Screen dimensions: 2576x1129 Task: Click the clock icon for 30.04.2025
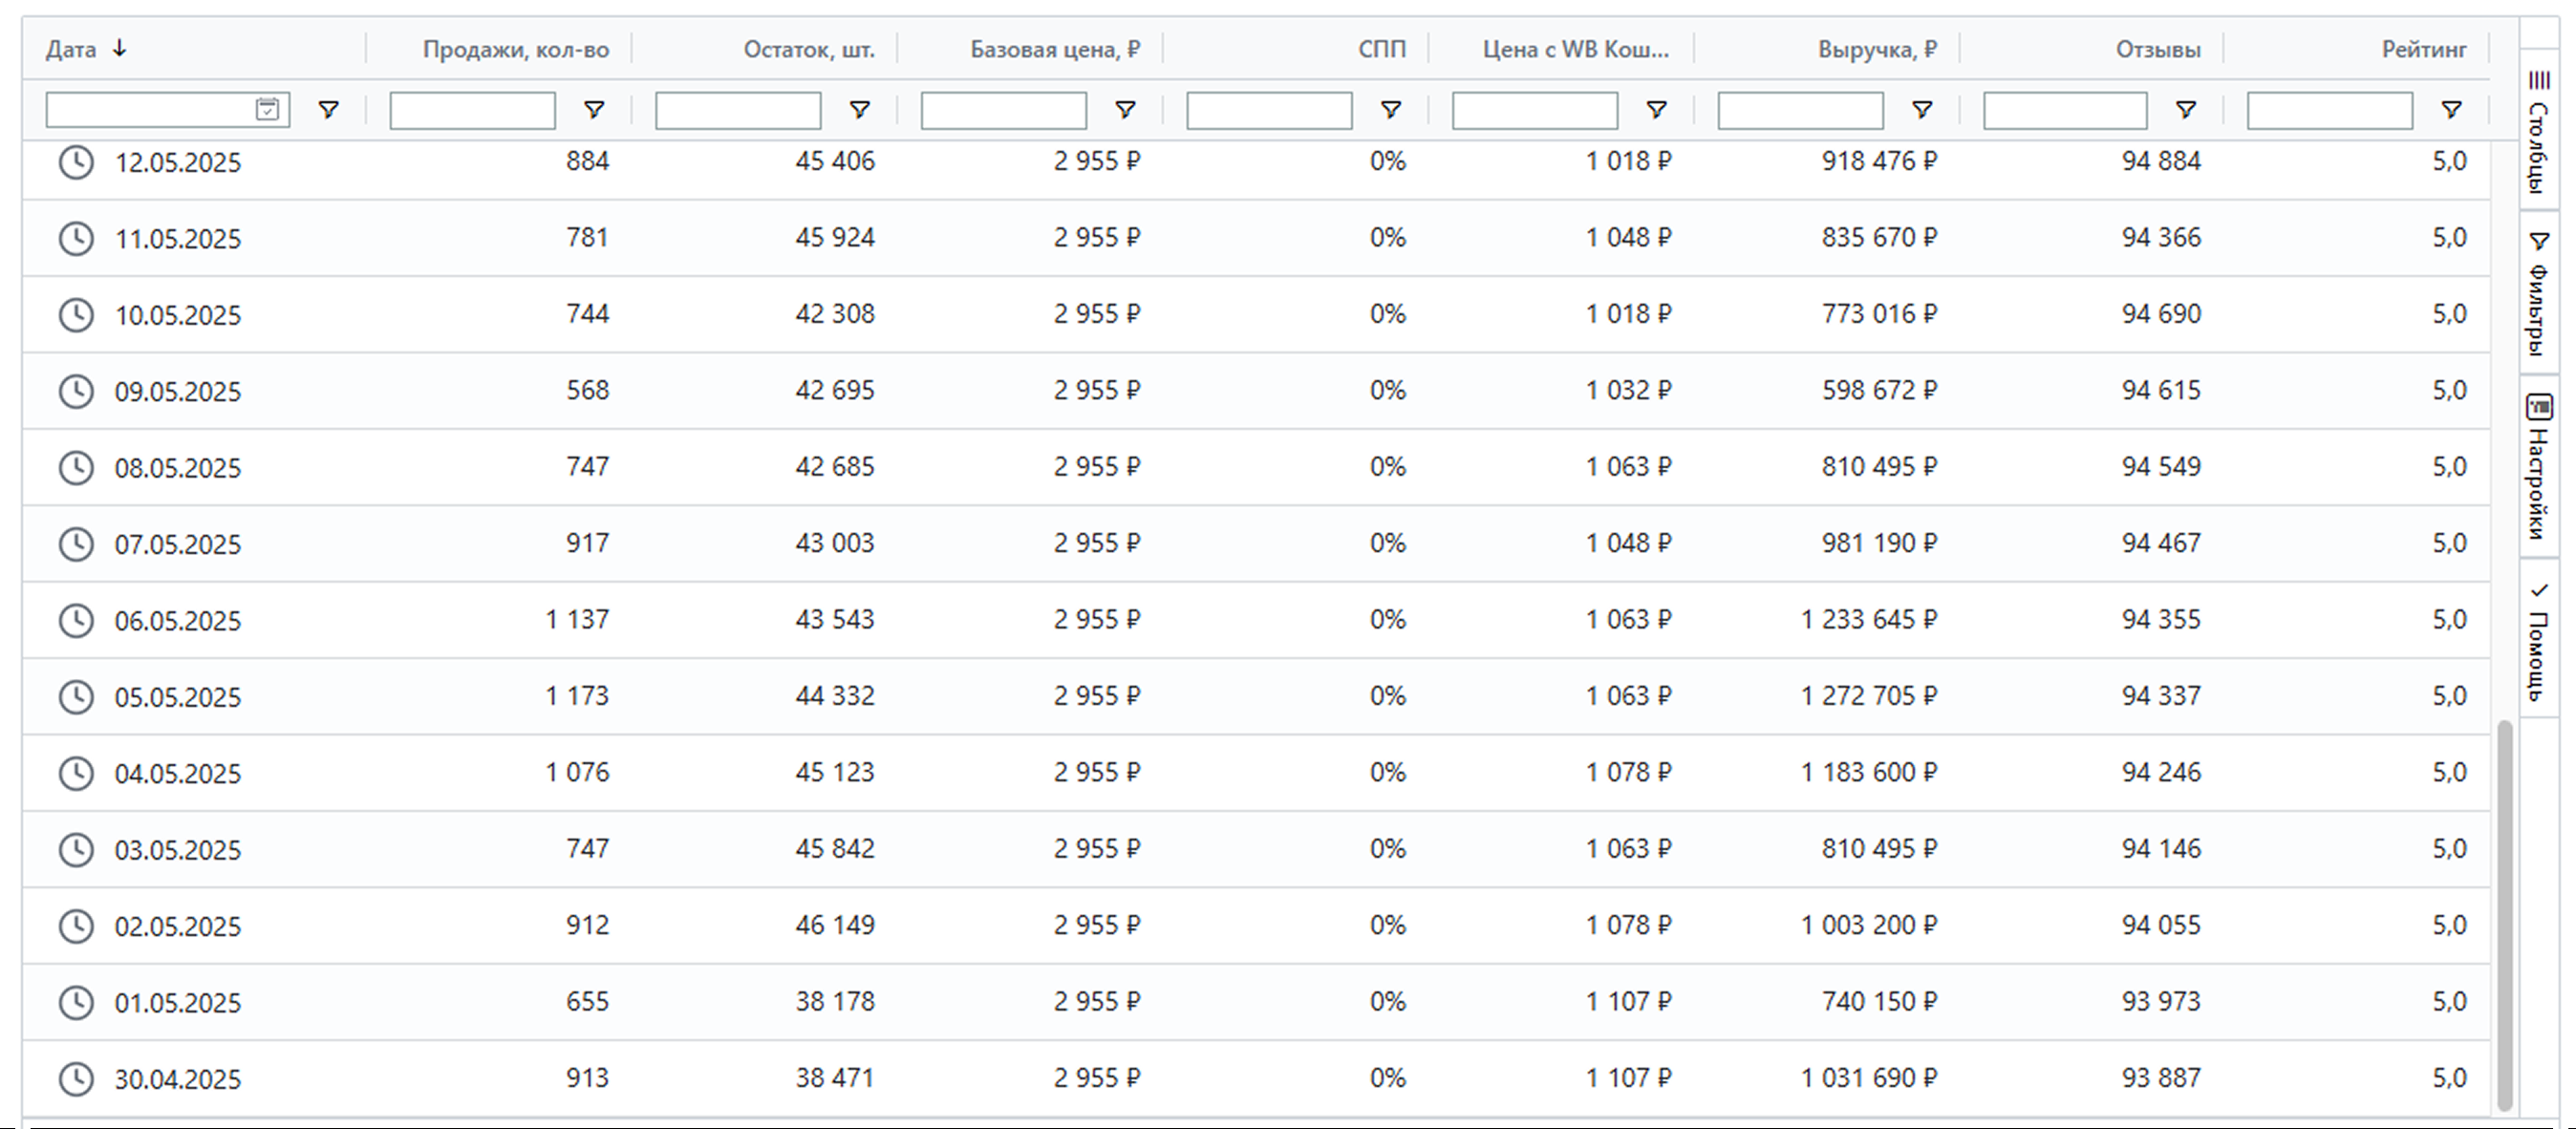[76, 1079]
